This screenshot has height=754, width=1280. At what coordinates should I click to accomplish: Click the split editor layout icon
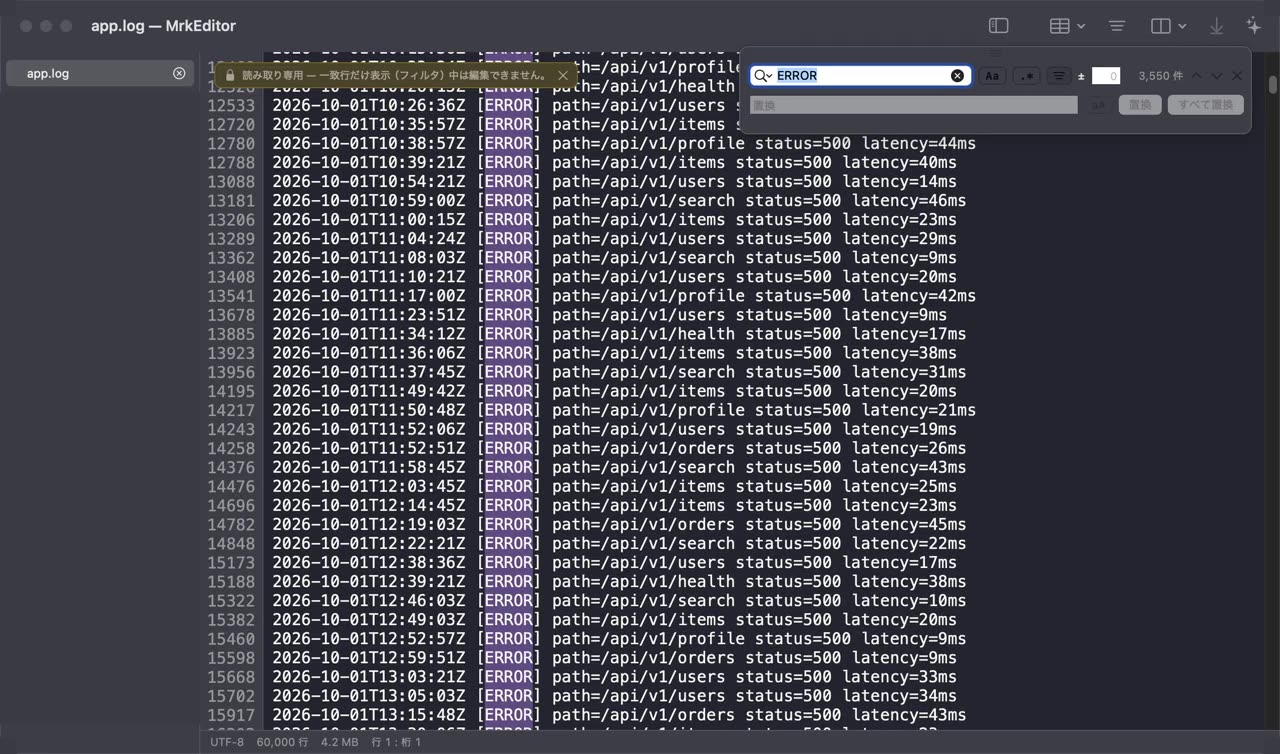click(x=1161, y=26)
